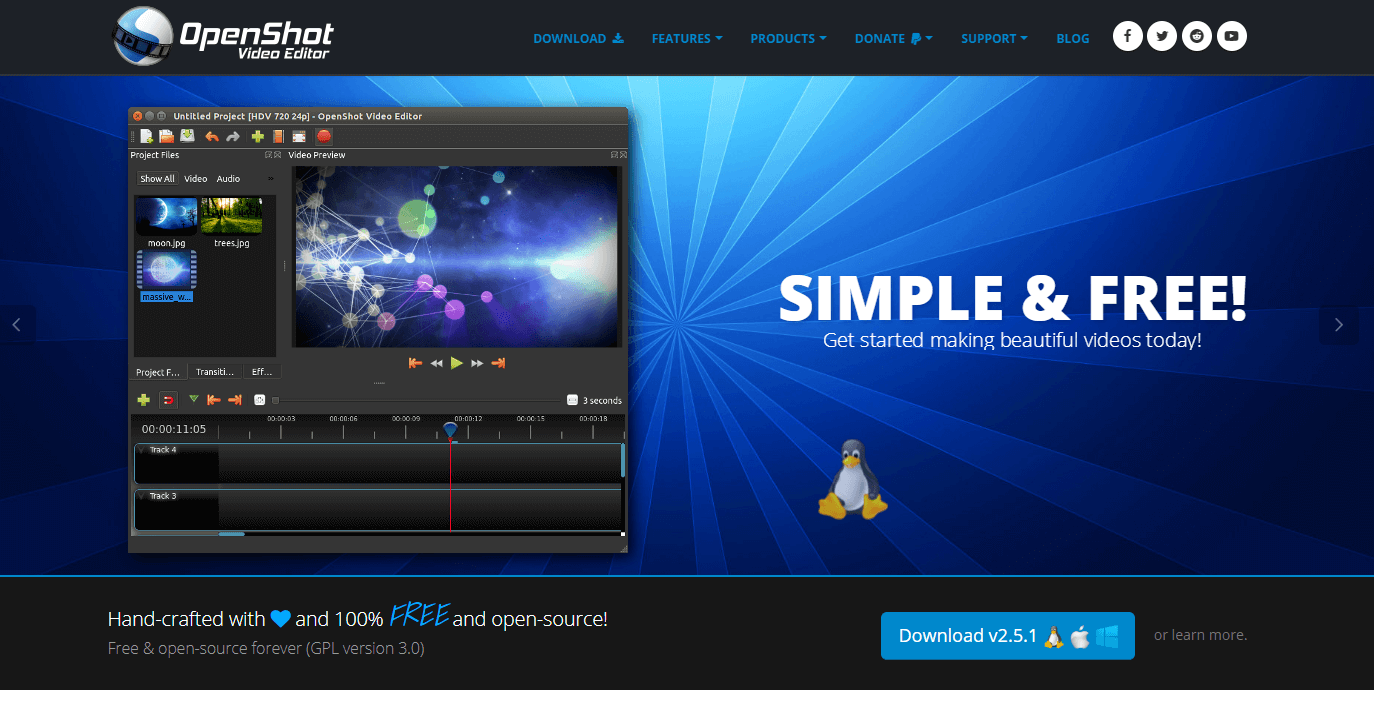Click Previous Marker icon in timeline toolbar
Screen dimensions: 1374x705
pos(213,400)
